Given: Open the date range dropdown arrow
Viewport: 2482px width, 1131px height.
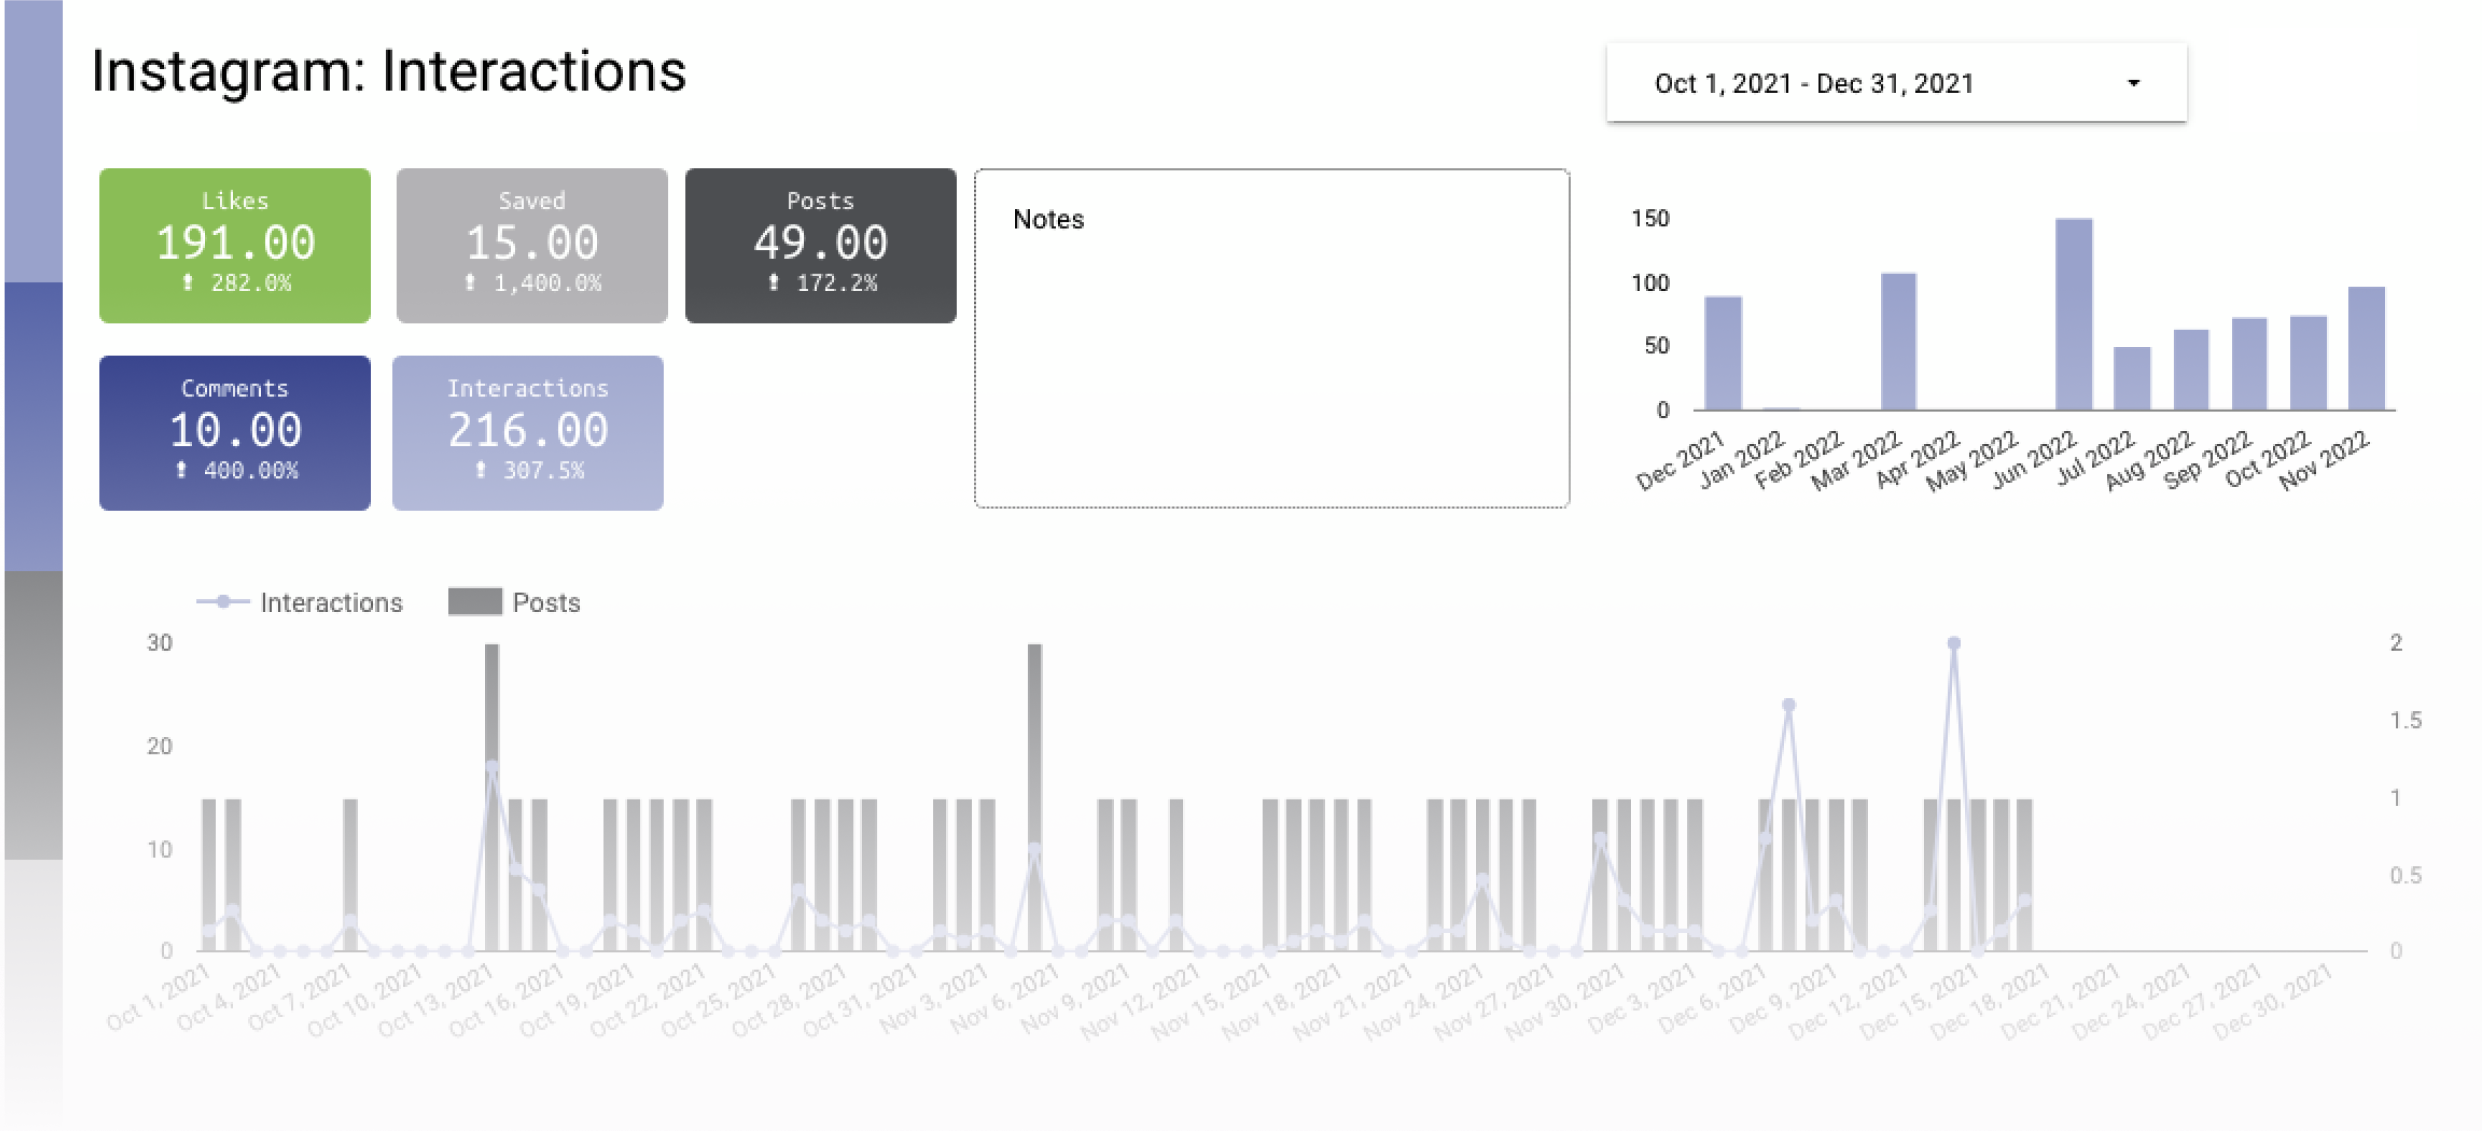Looking at the screenshot, I should click(x=2133, y=83).
